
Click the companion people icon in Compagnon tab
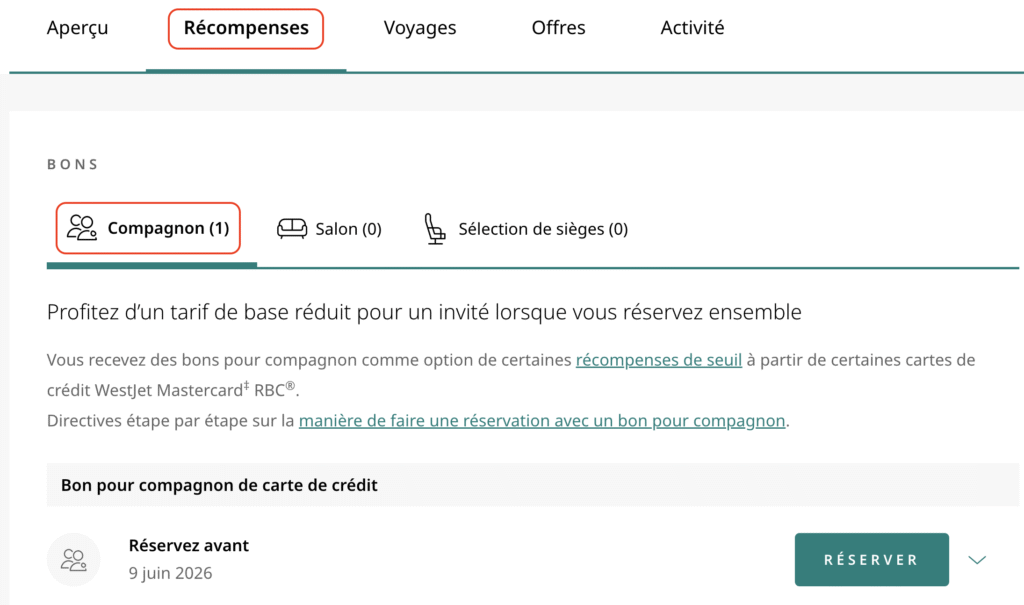[82, 228]
